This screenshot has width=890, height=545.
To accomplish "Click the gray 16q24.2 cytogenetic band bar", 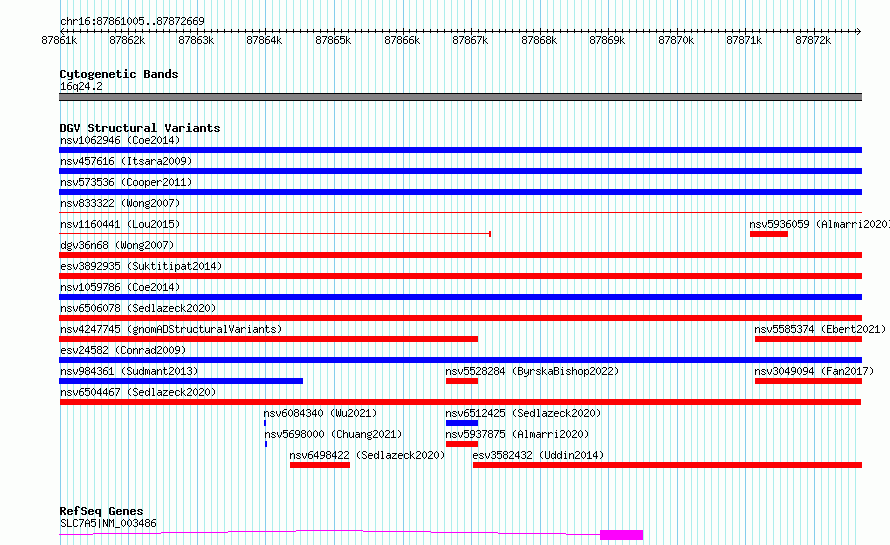I will pyautogui.click(x=460, y=97).
